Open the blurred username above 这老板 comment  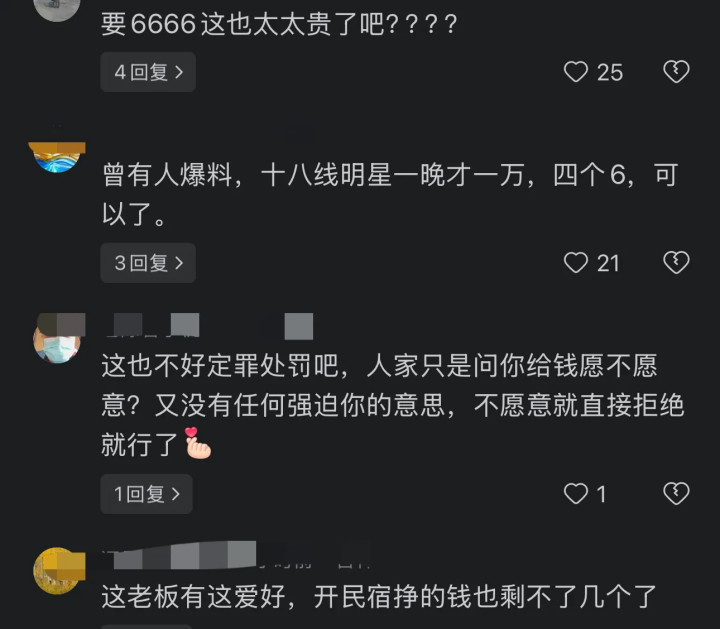click(x=236, y=556)
